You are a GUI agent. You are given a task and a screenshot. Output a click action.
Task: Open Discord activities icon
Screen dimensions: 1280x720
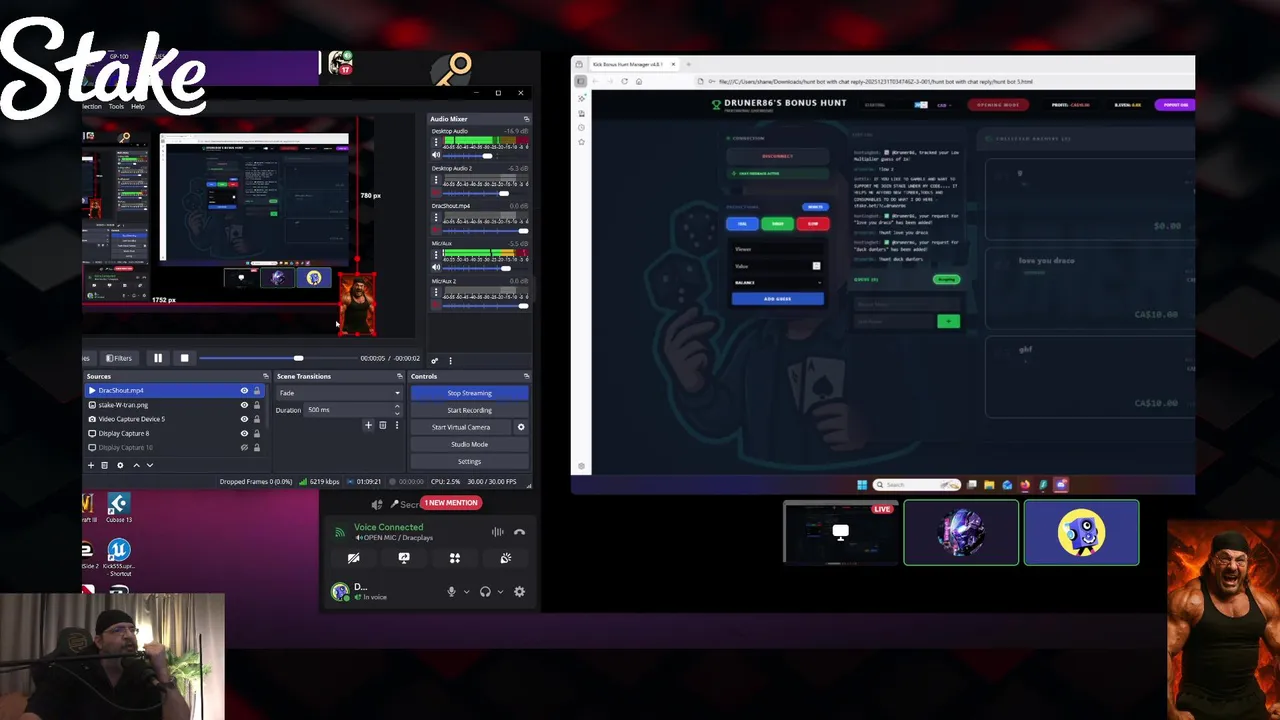[x=455, y=558]
